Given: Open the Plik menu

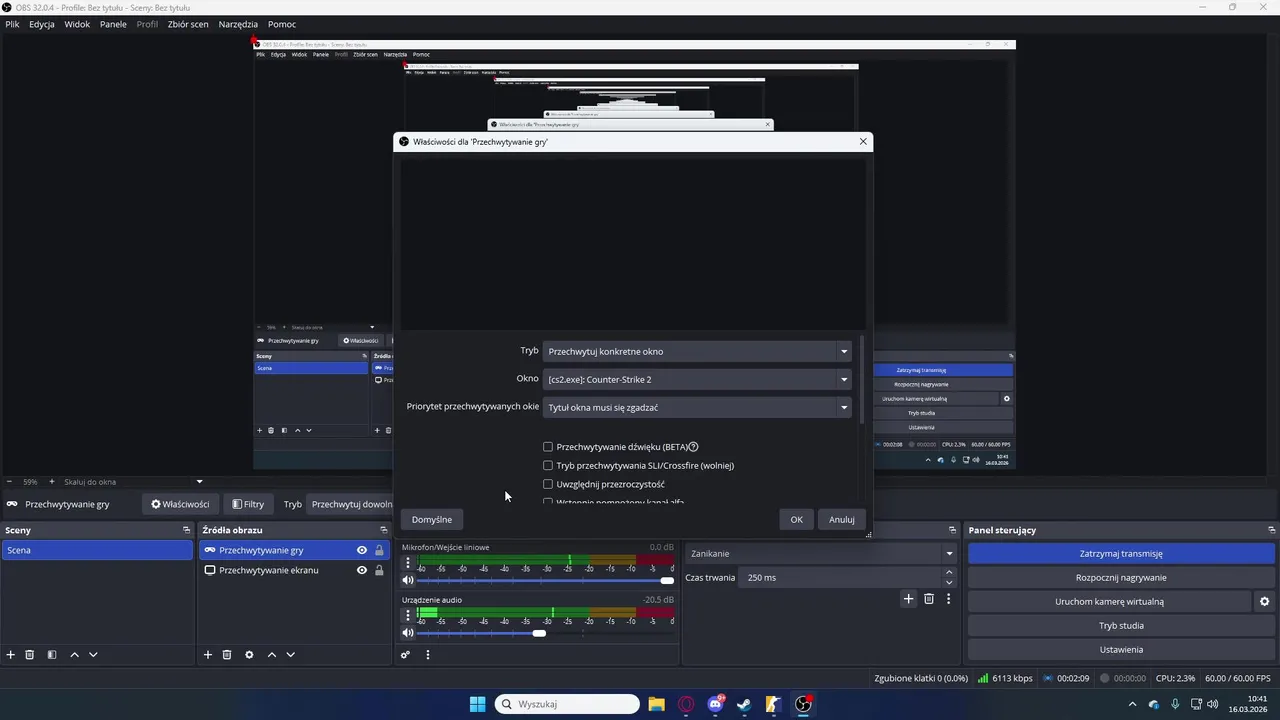Looking at the screenshot, I should click(x=12, y=24).
